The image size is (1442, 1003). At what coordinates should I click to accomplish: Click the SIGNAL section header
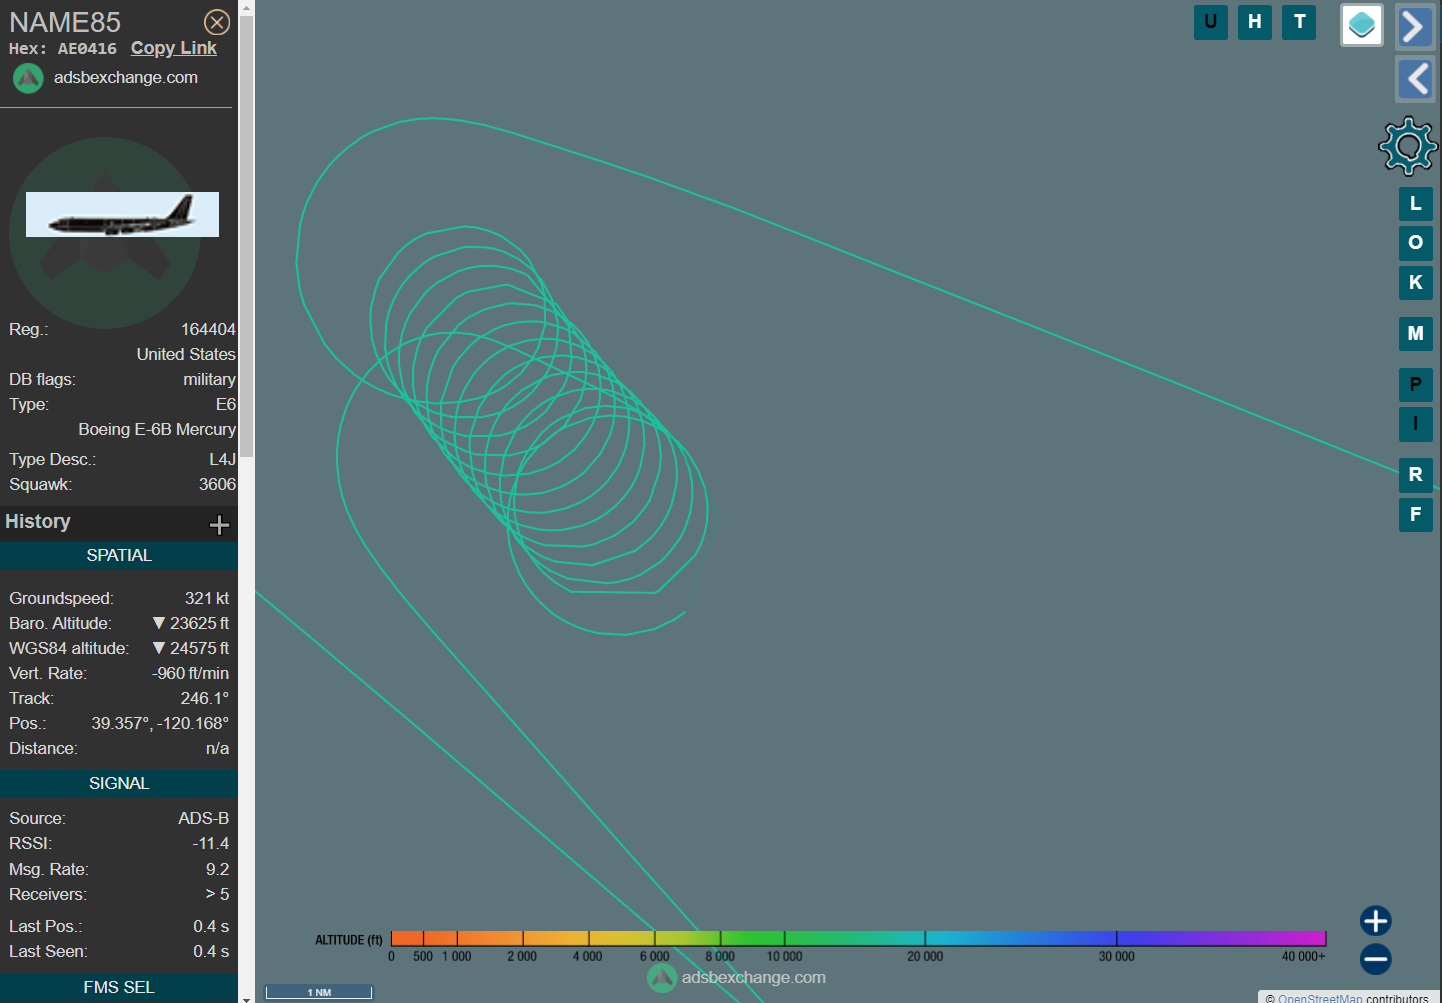click(119, 783)
